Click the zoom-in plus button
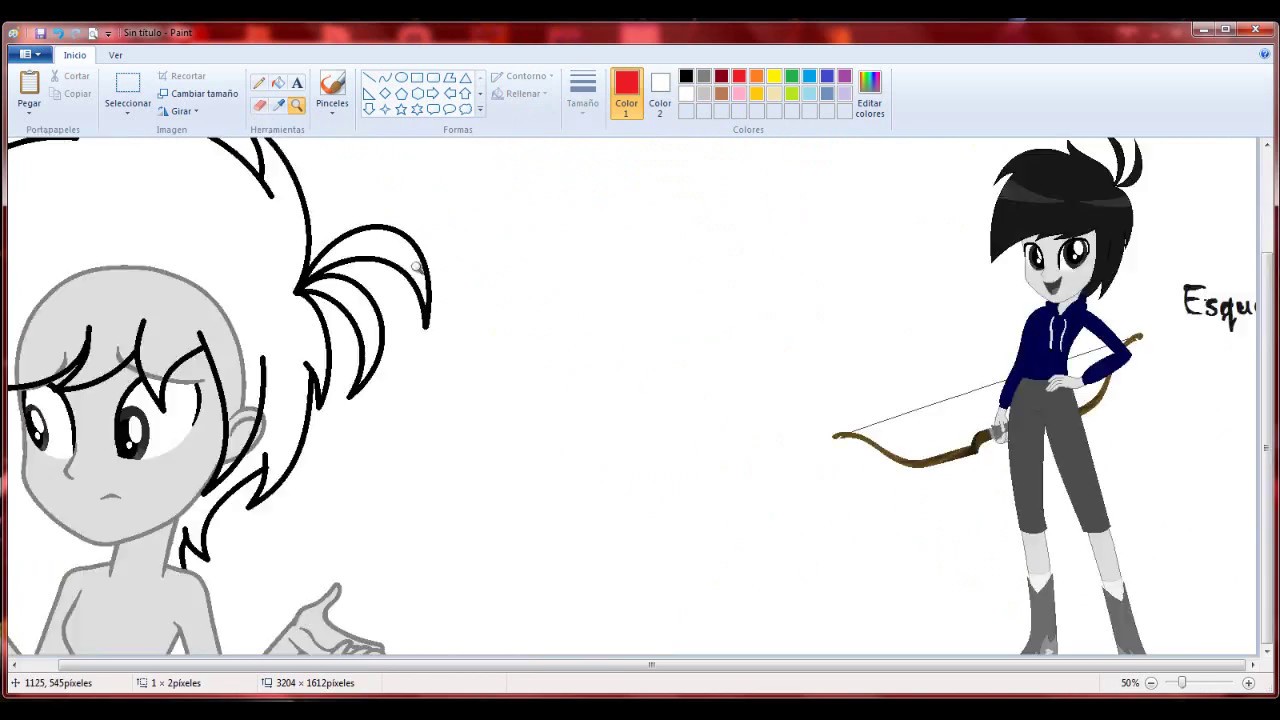1280x720 pixels. point(1248,683)
